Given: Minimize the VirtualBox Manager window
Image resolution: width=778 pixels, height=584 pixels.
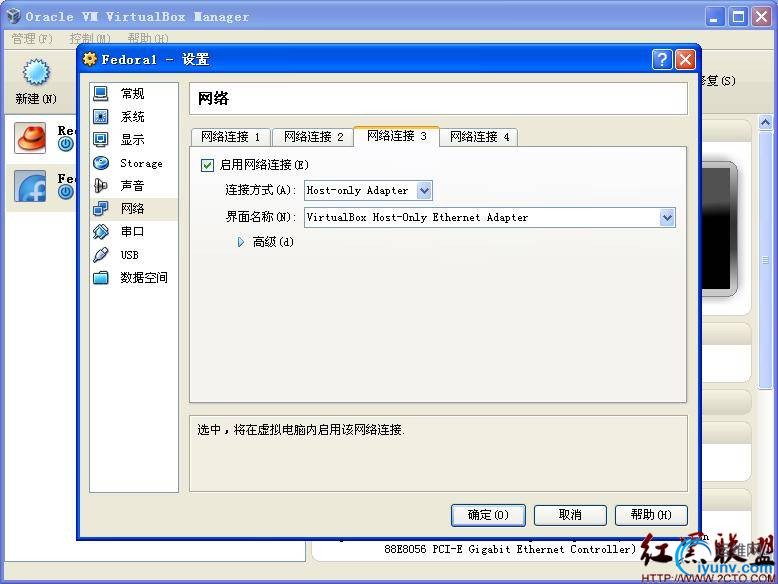Looking at the screenshot, I should click(x=714, y=17).
